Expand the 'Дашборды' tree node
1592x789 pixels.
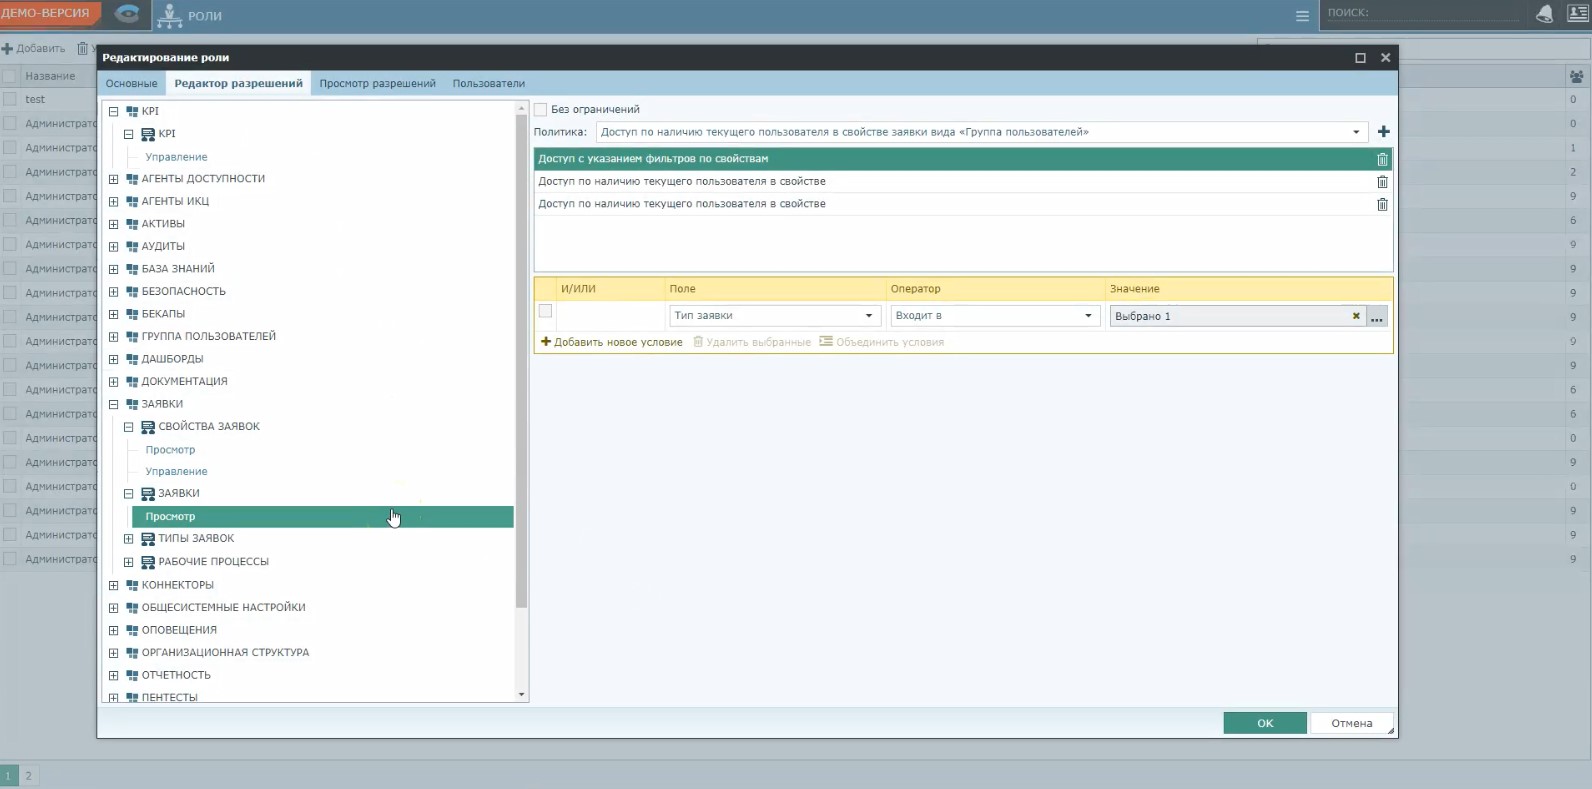113,359
